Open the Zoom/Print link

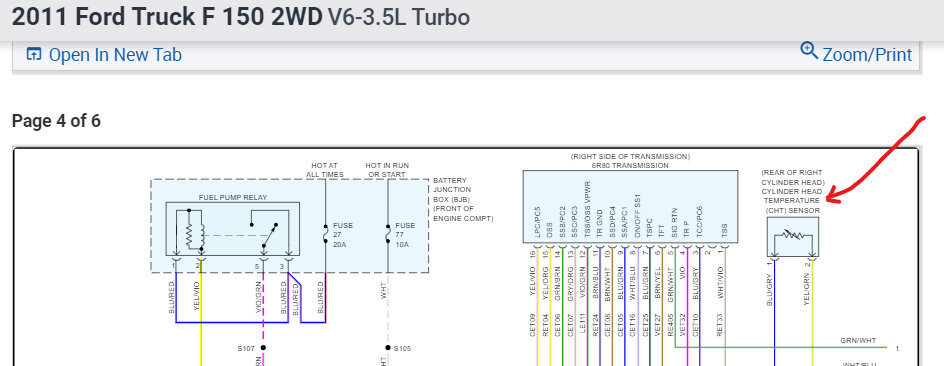tap(867, 55)
